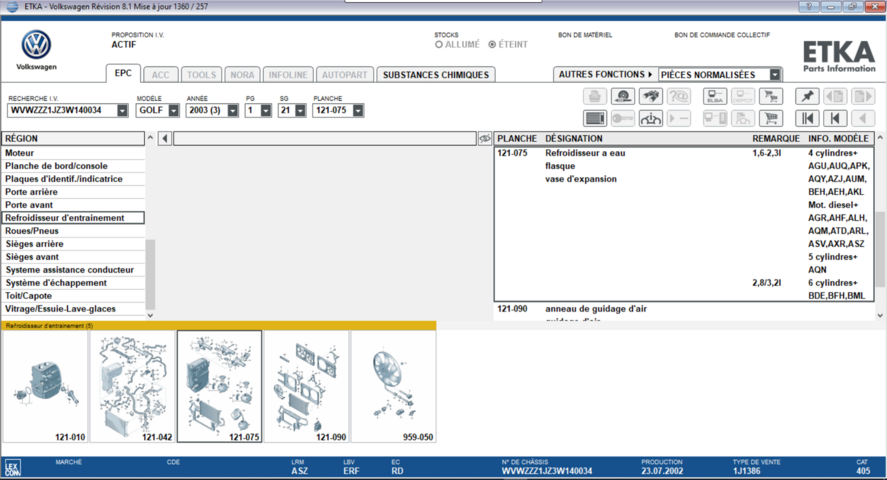Viewport: 887px width, 480px height.
Task: Click the left arrow beside the illustration bar
Action: [165, 139]
